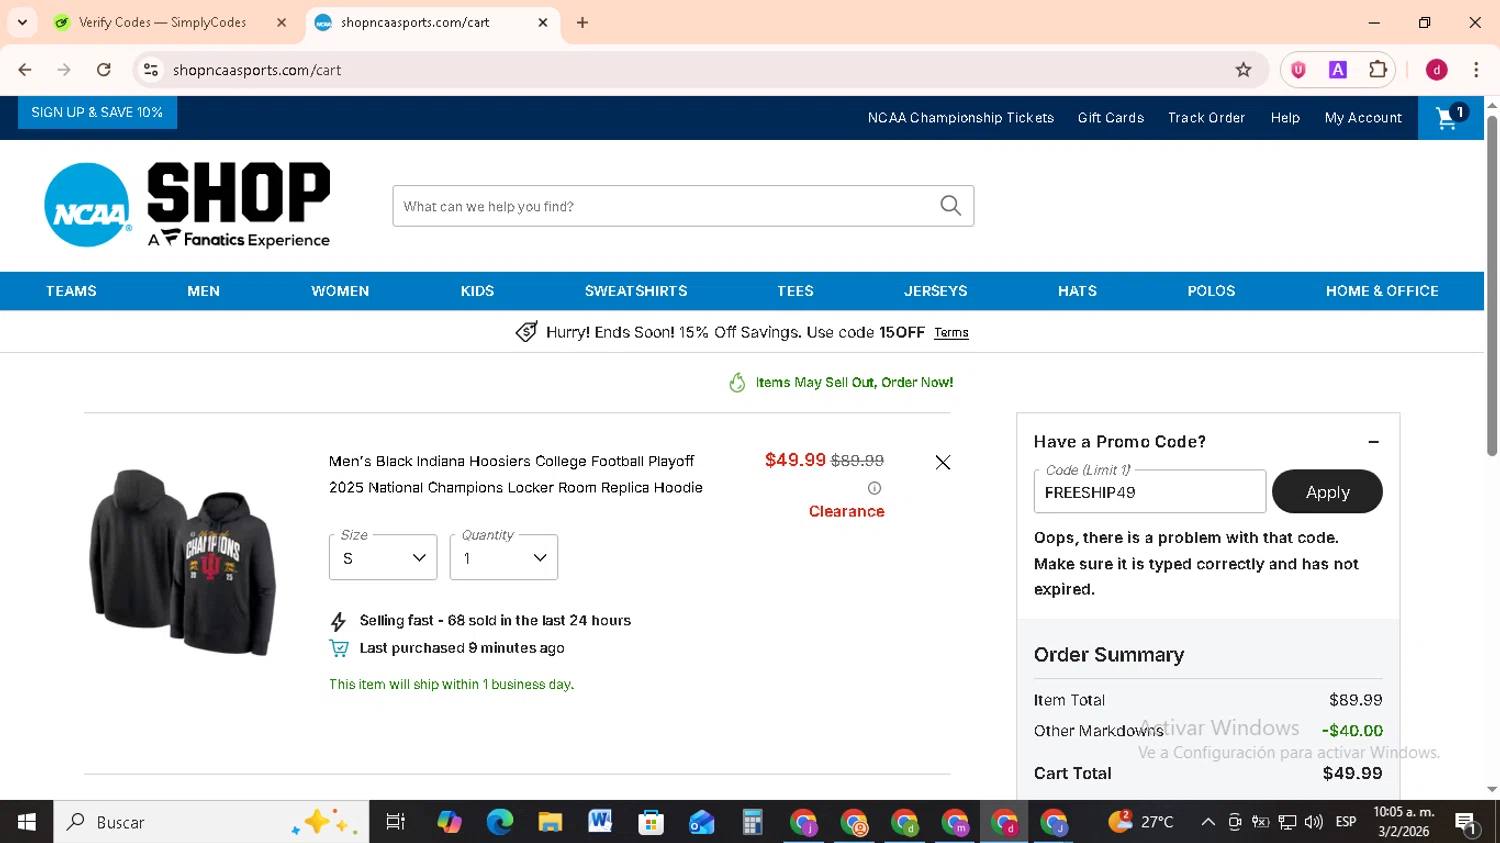Screen dimensions: 1500x843
Task: Go back to the previous page
Action: point(25,70)
